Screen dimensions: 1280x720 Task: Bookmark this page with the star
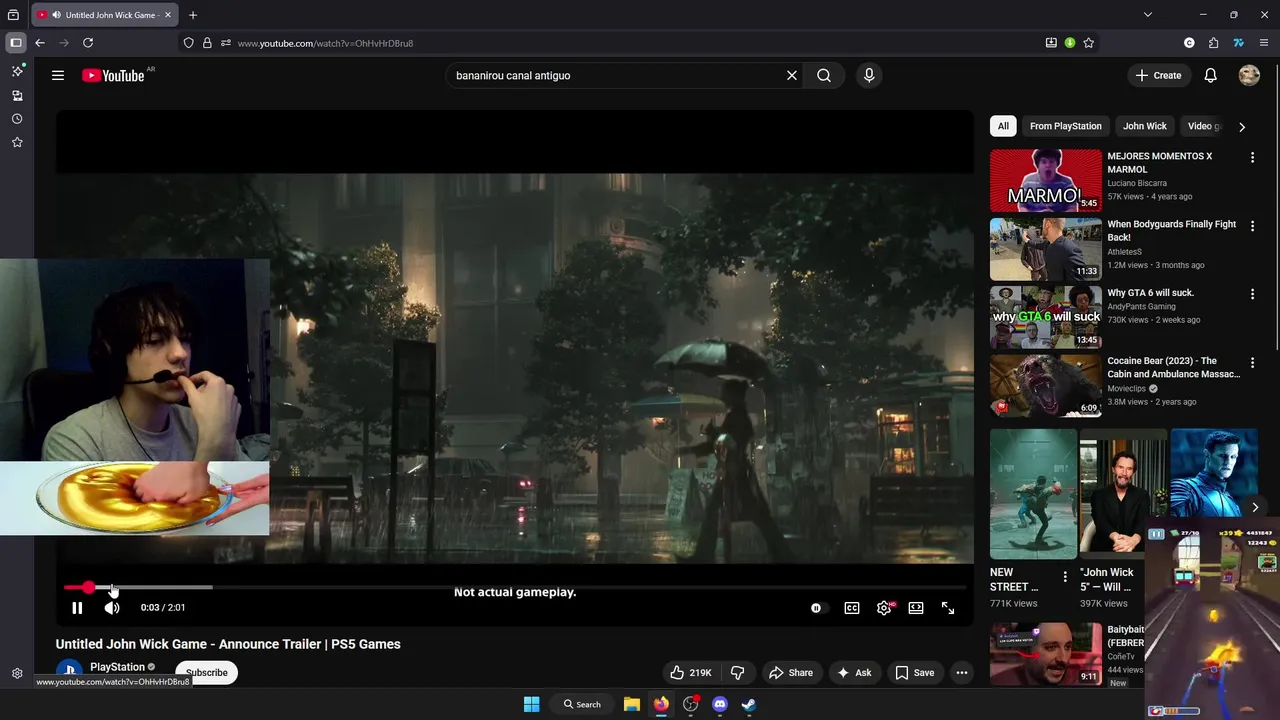[1089, 43]
